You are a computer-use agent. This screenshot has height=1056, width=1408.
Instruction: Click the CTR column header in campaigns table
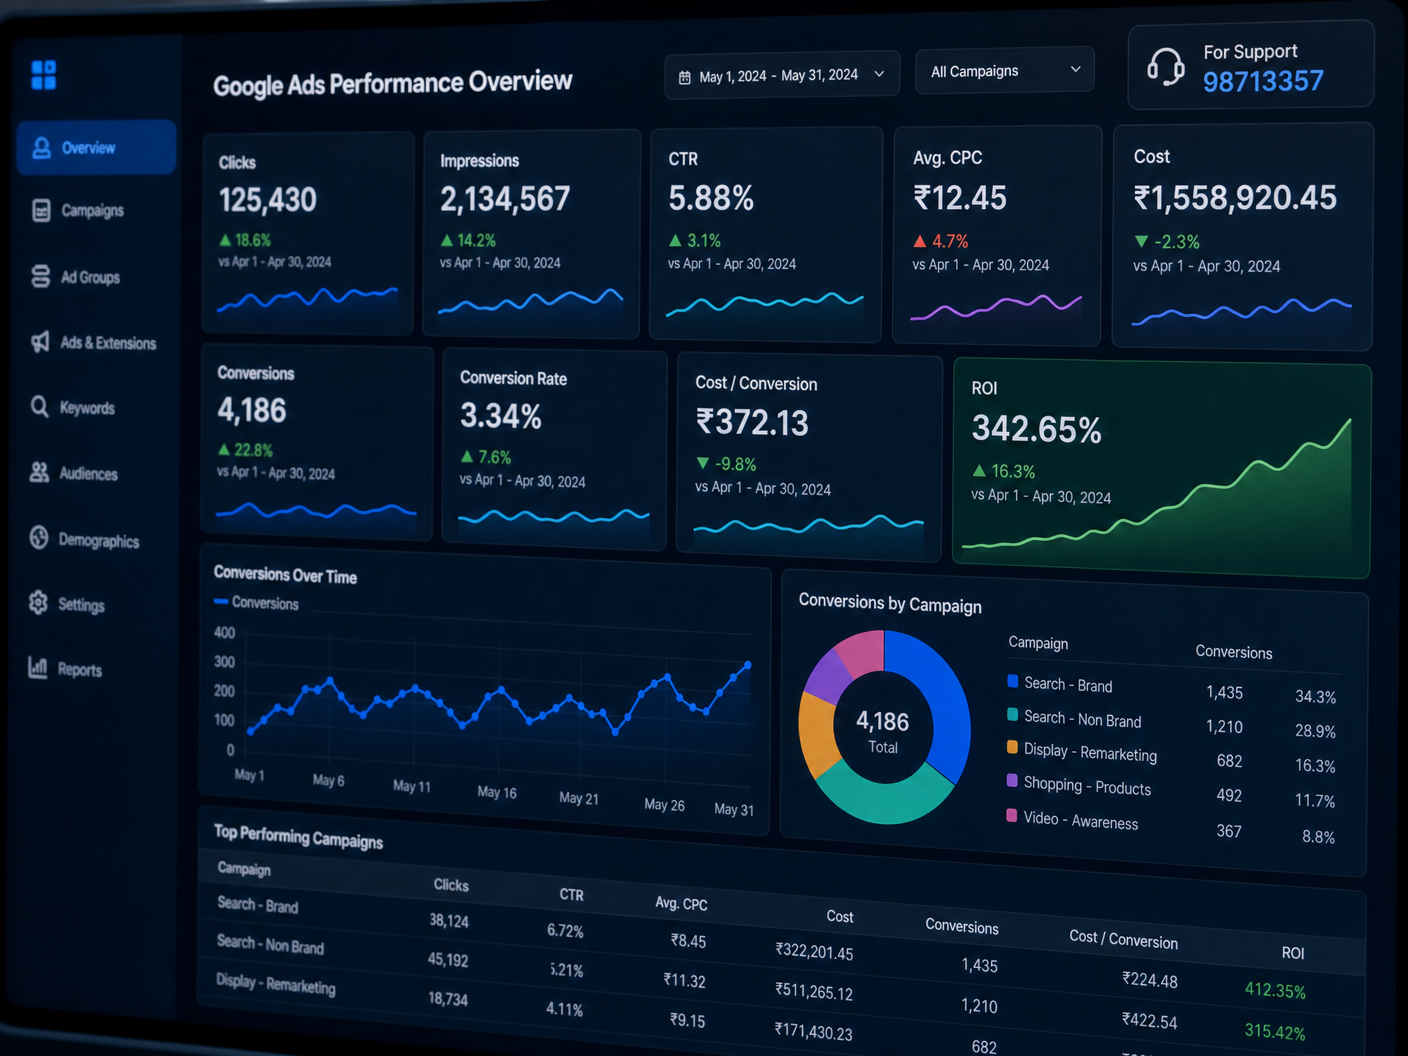(571, 894)
